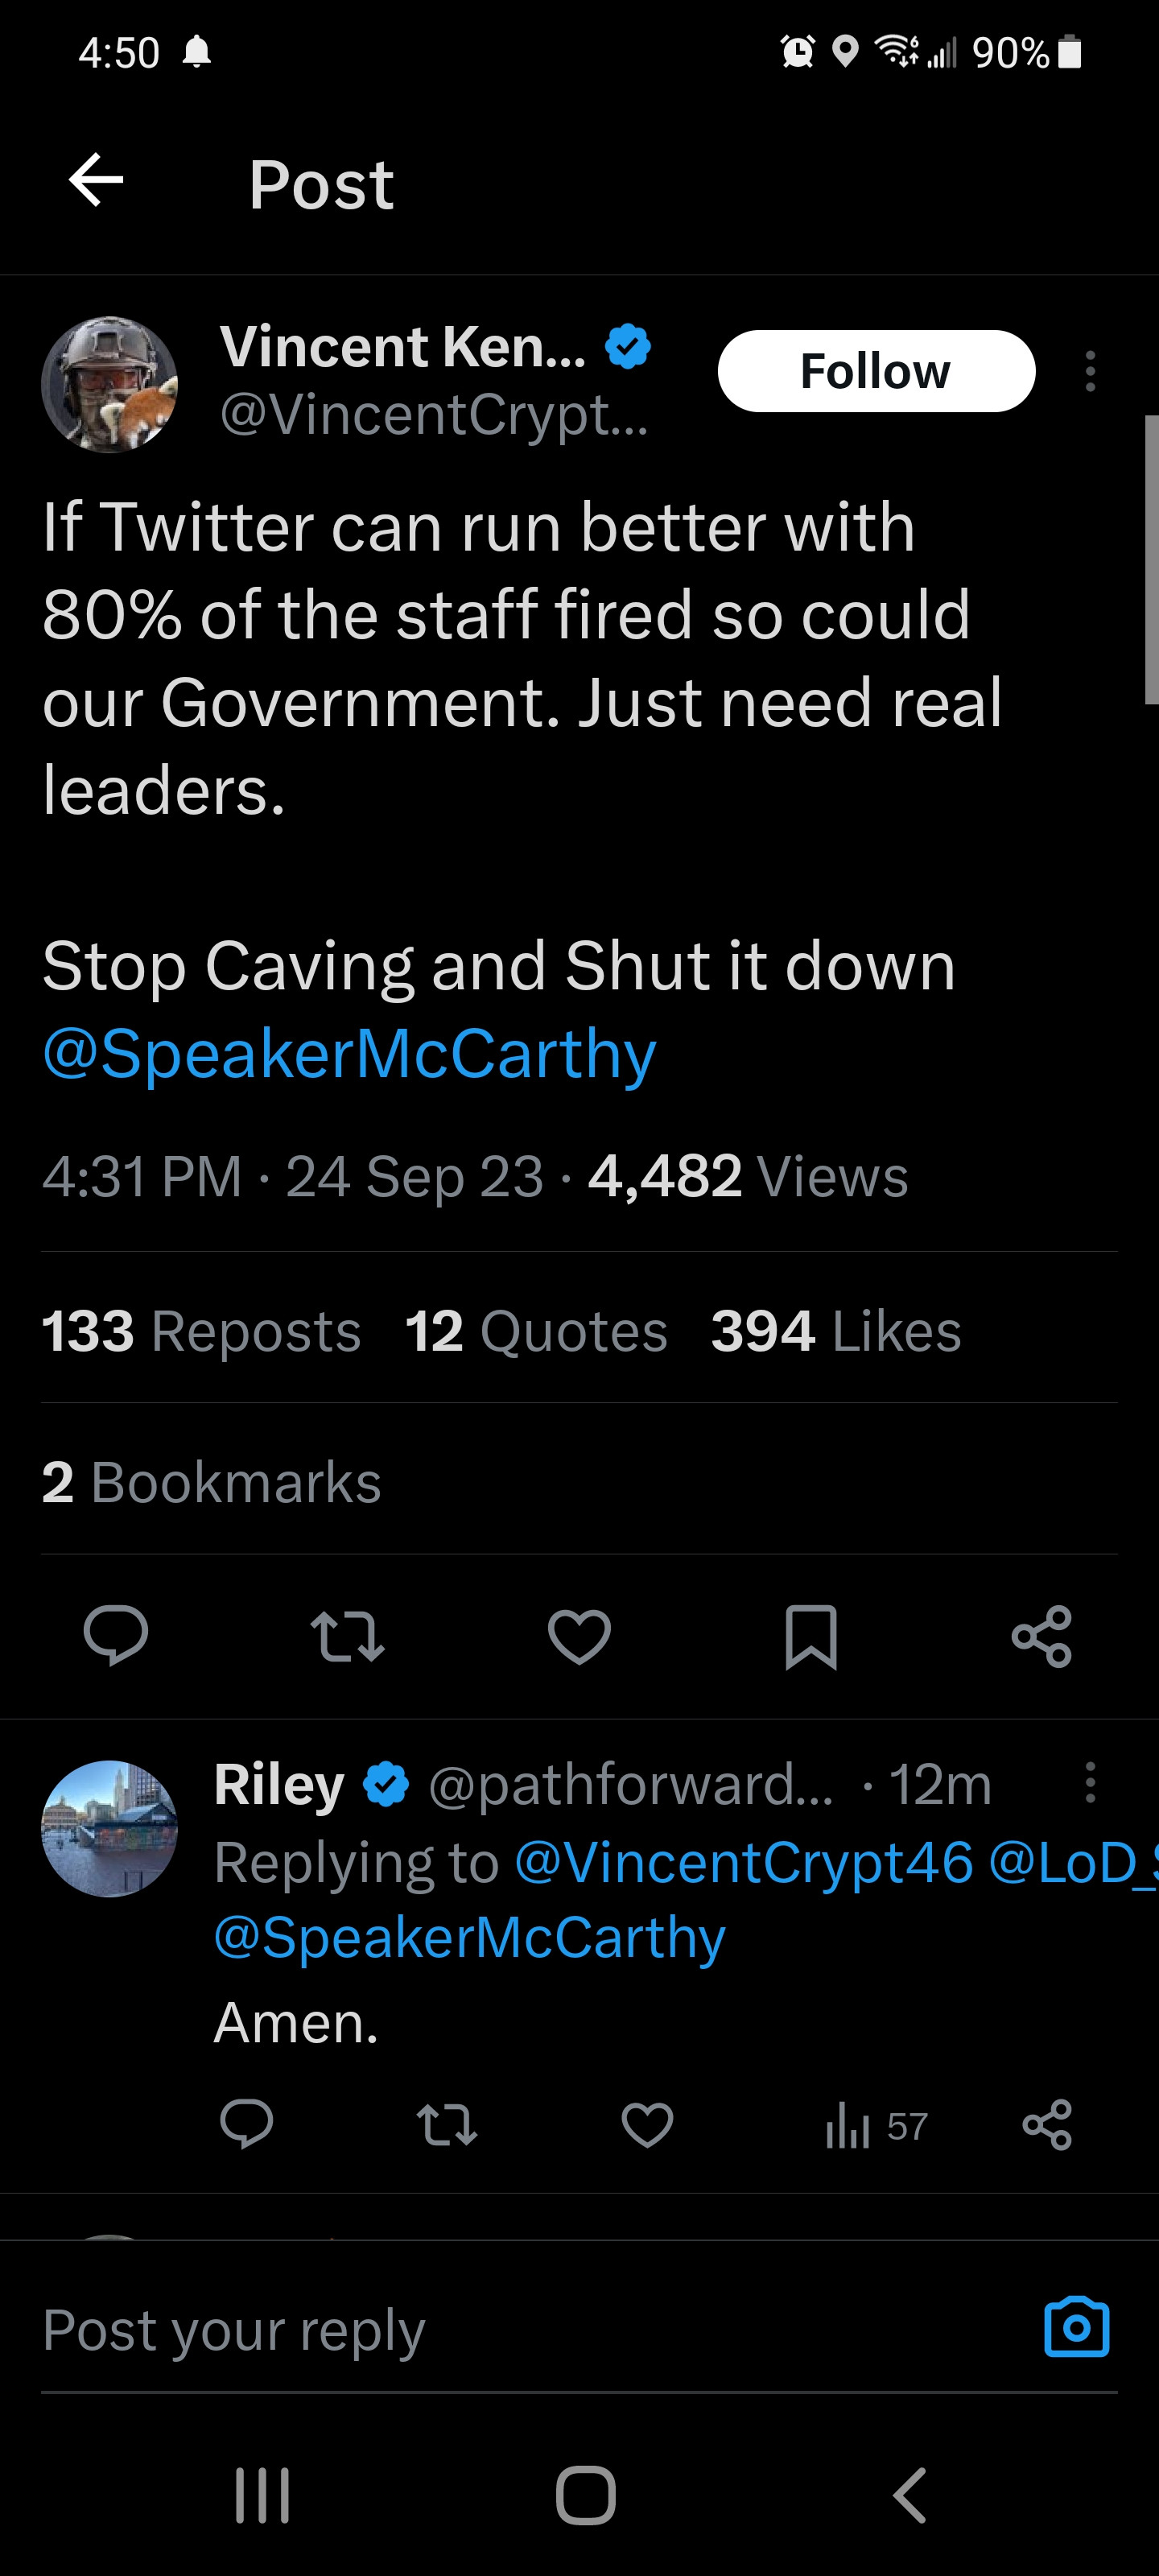The image size is (1159, 2576).
Task: Tap the back arrow beside Post
Action: tap(96, 181)
